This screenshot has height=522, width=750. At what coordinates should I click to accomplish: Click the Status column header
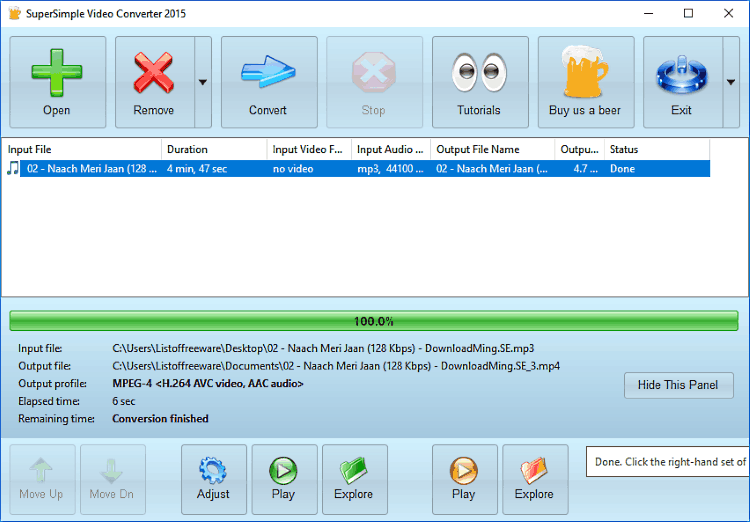click(657, 149)
